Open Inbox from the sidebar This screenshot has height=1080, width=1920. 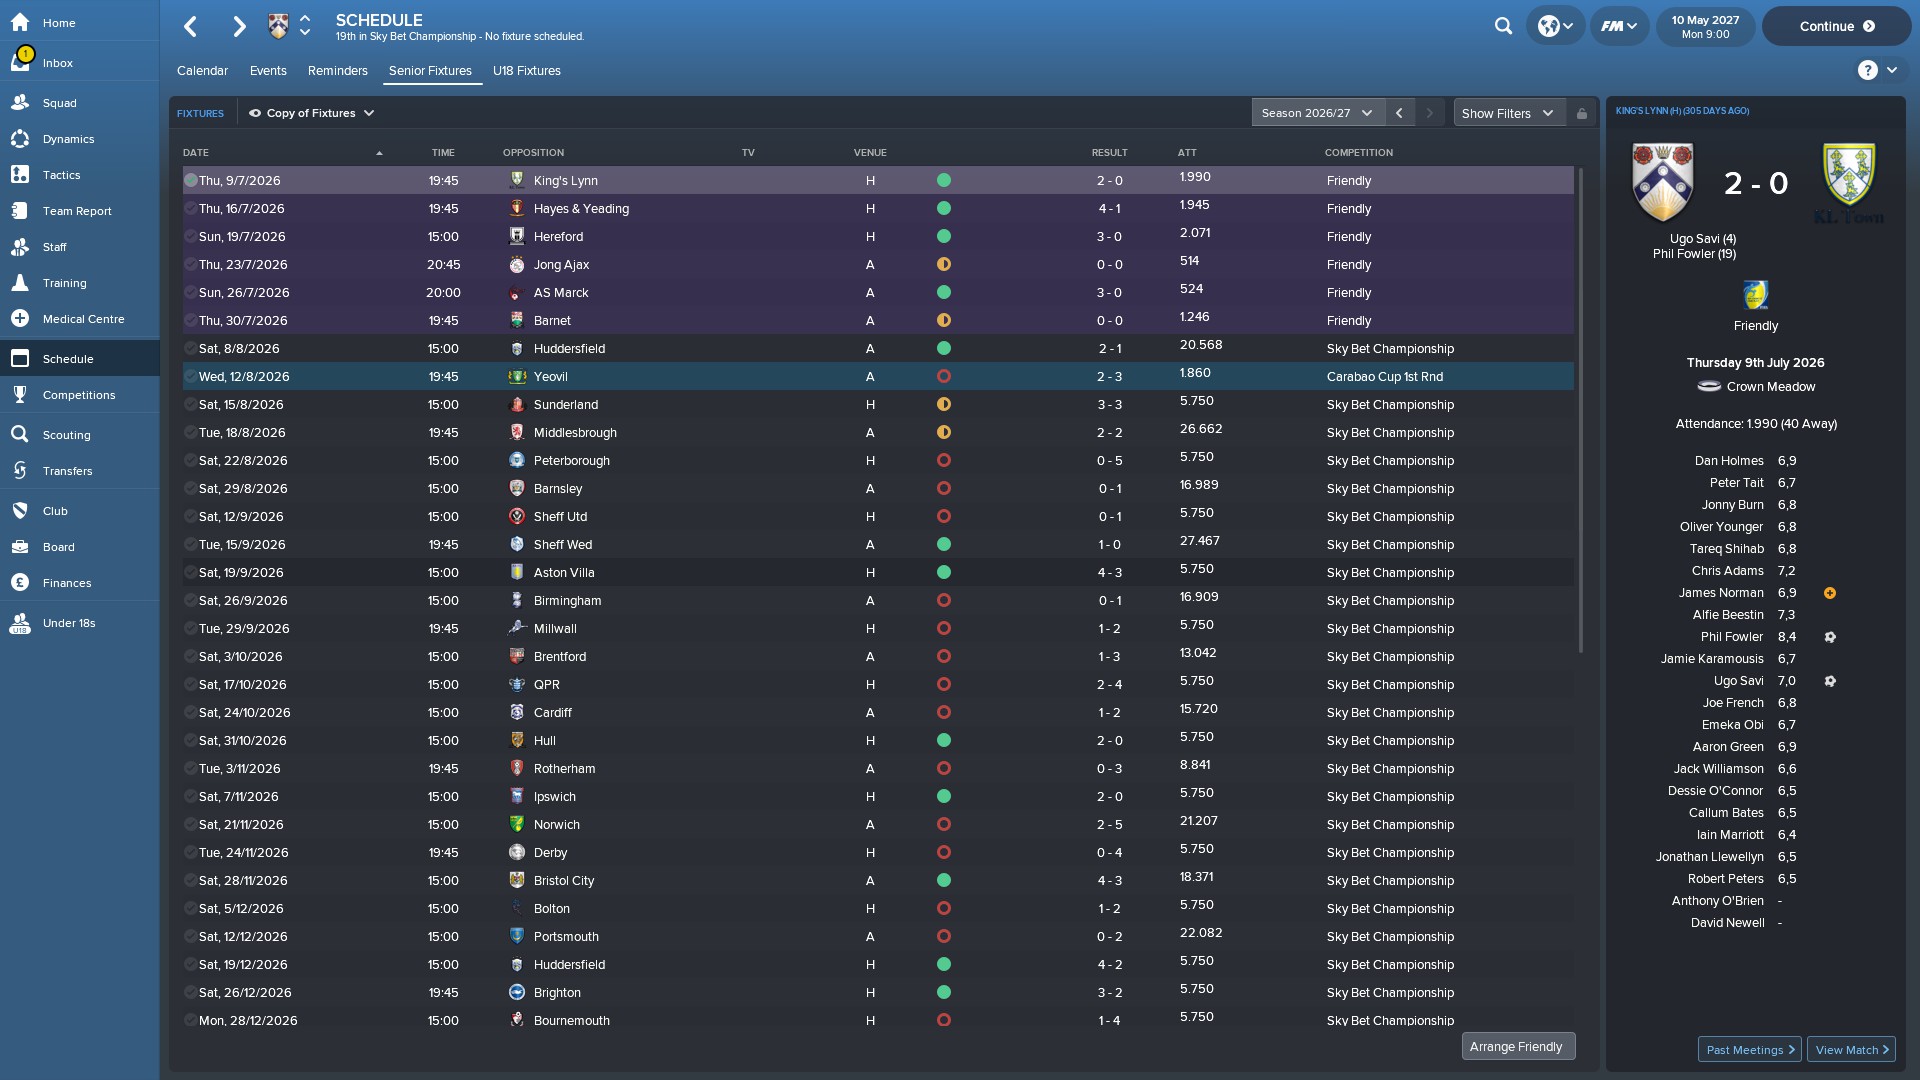tap(58, 63)
